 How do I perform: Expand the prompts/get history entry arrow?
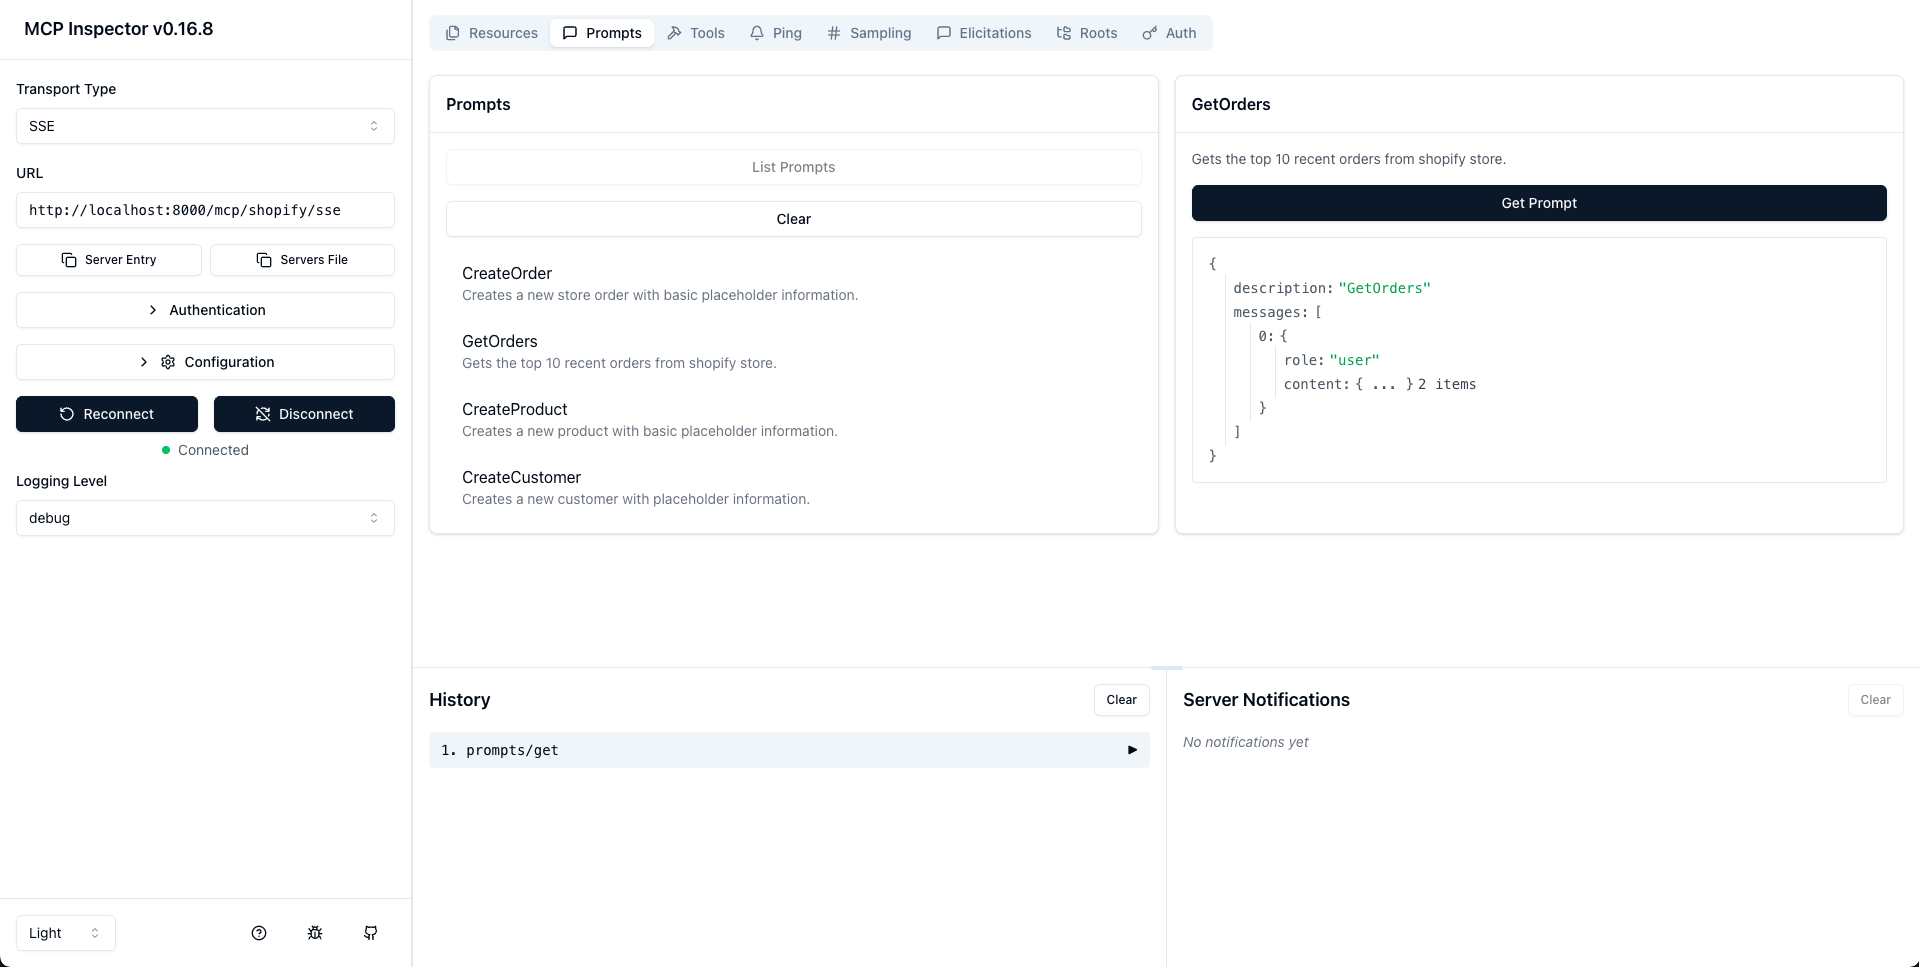tap(1132, 750)
